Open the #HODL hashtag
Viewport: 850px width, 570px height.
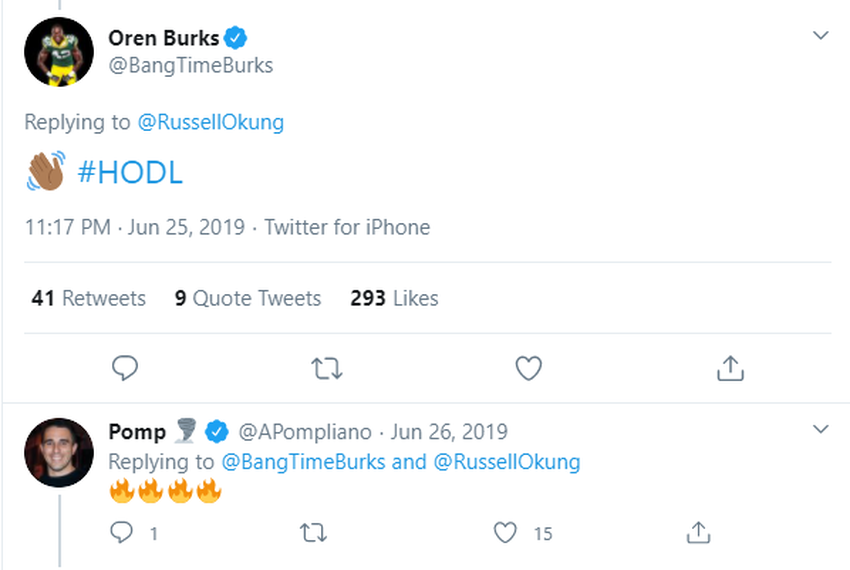[130, 172]
